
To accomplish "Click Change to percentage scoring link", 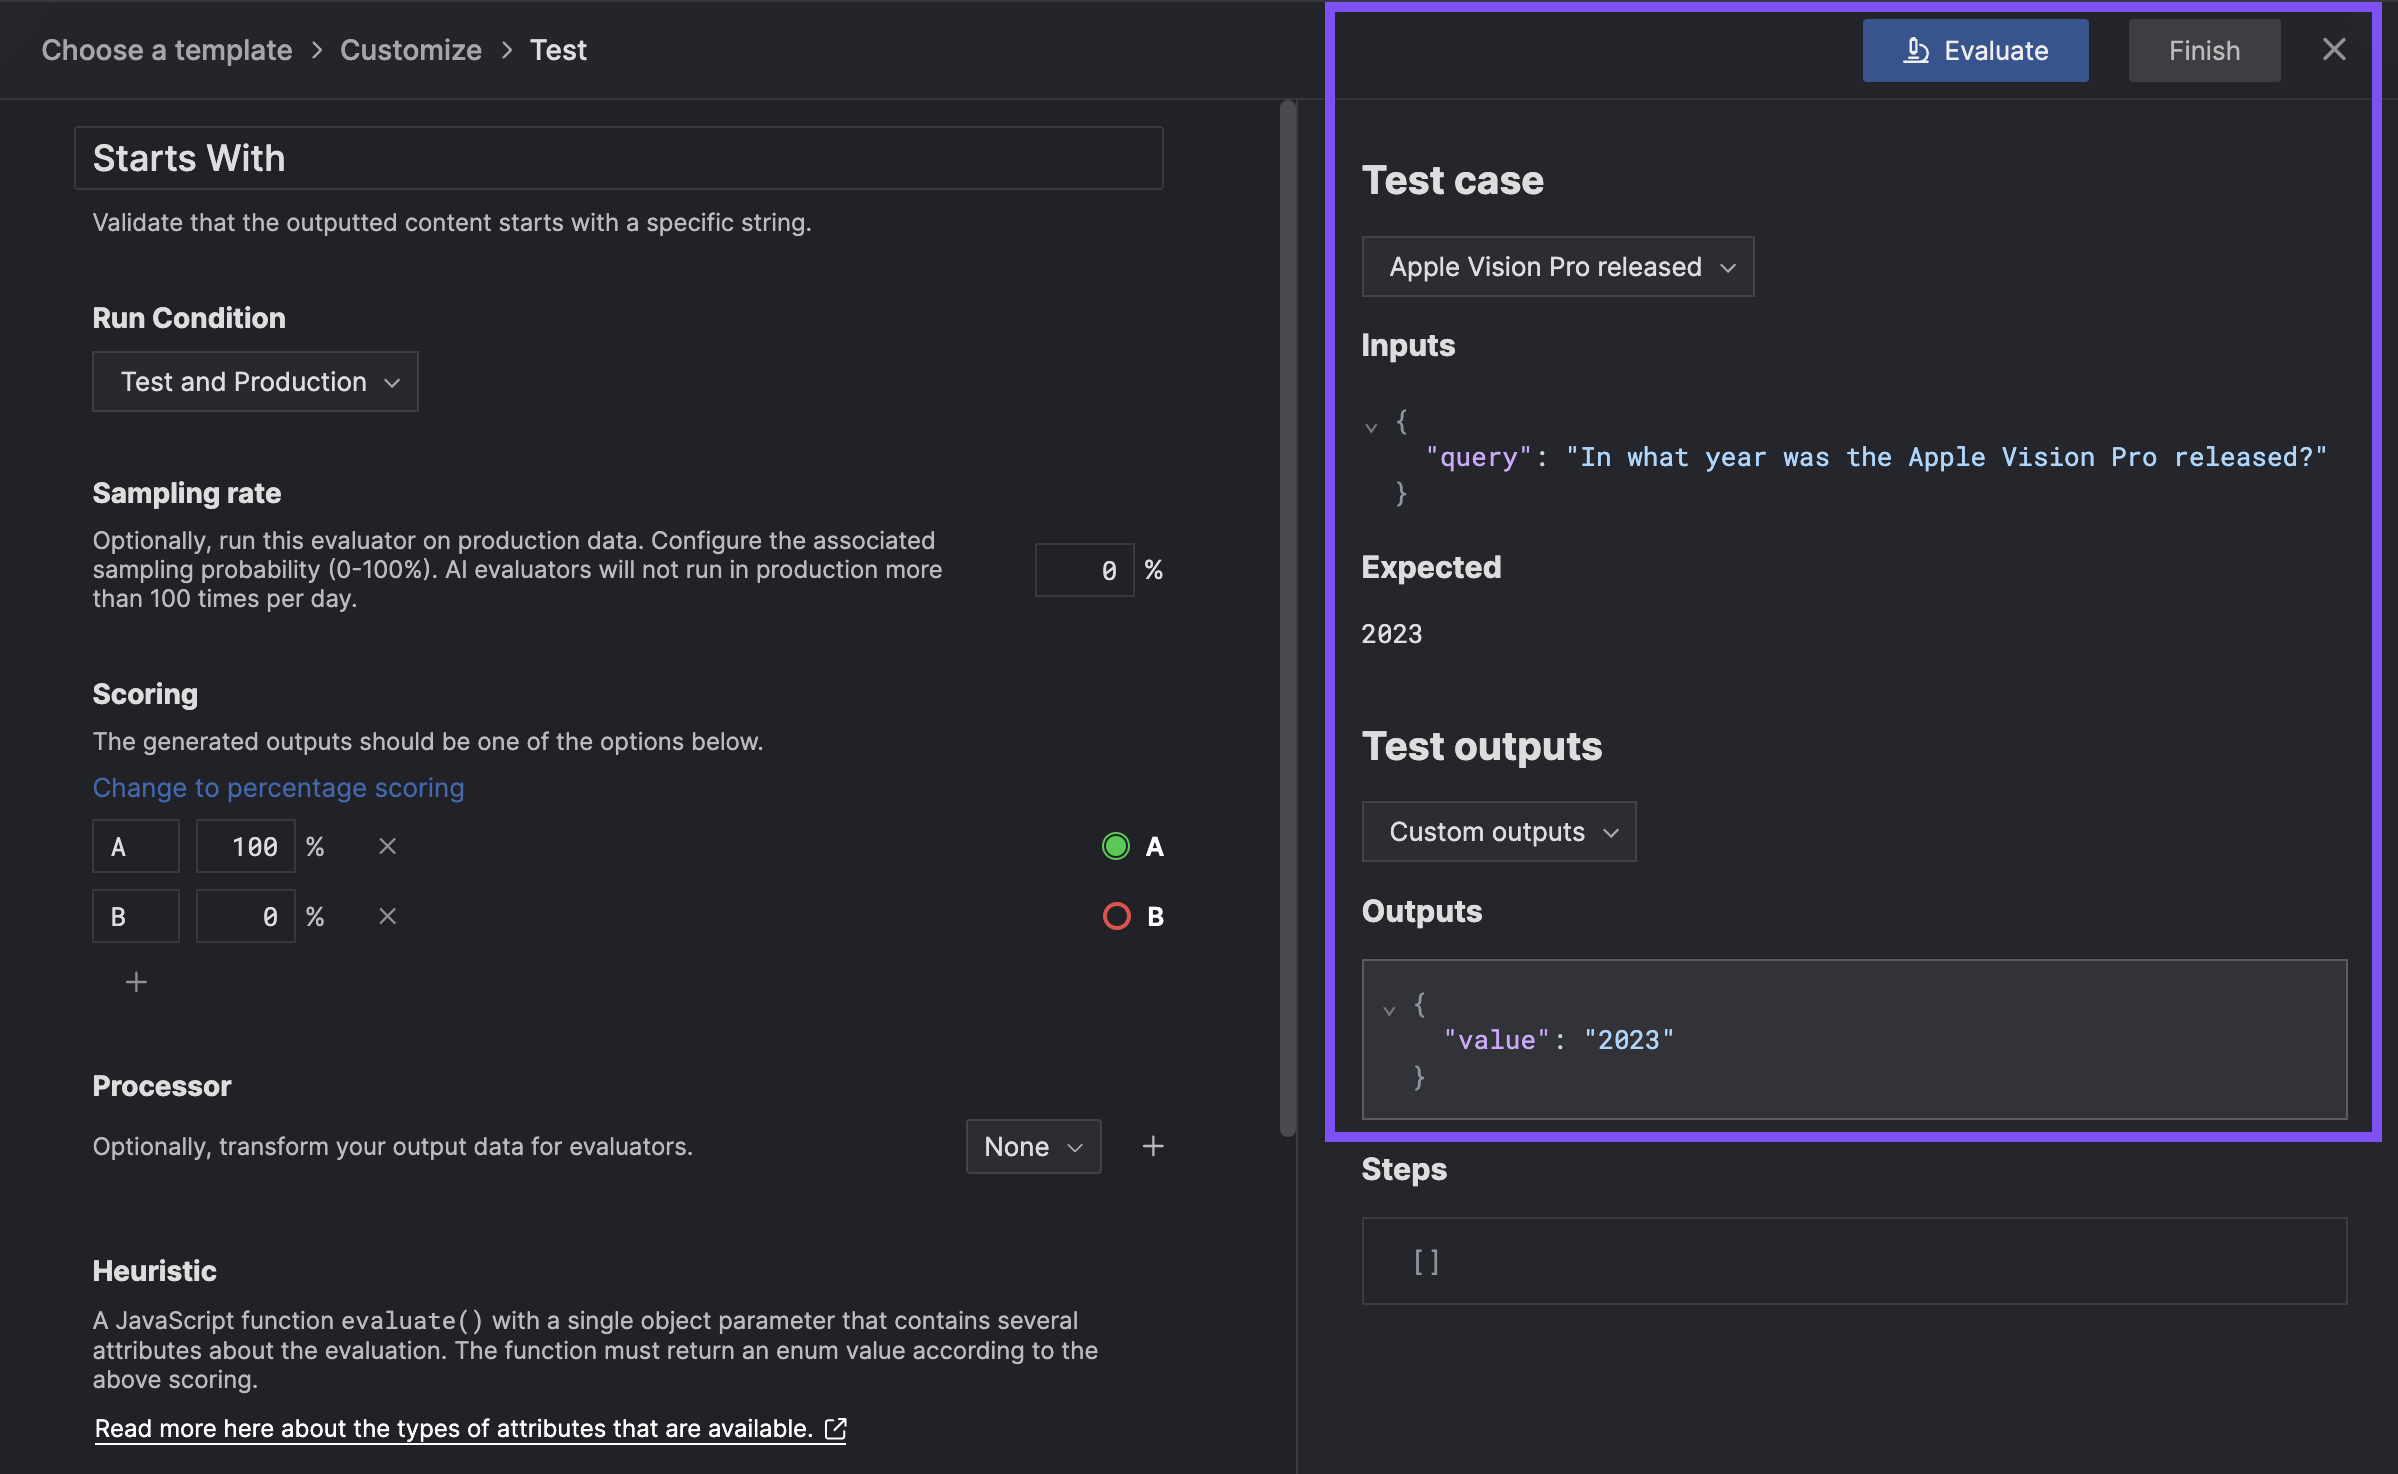I will [278, 788].
